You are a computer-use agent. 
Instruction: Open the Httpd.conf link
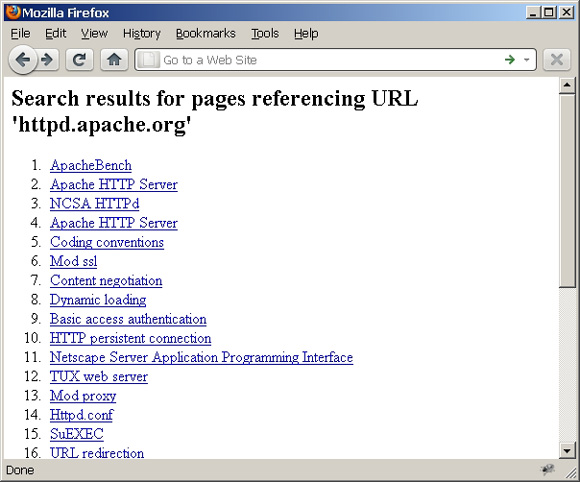82,415
